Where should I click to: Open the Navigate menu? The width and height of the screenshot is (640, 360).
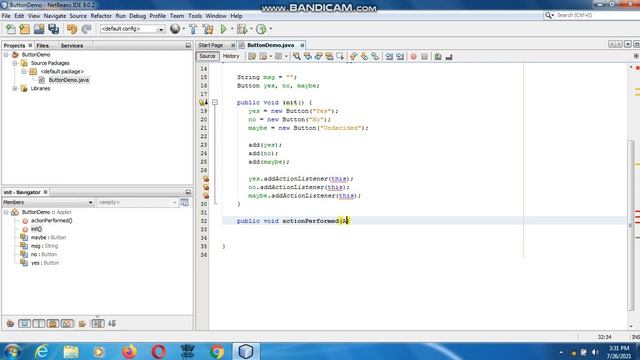pos(55,16)
